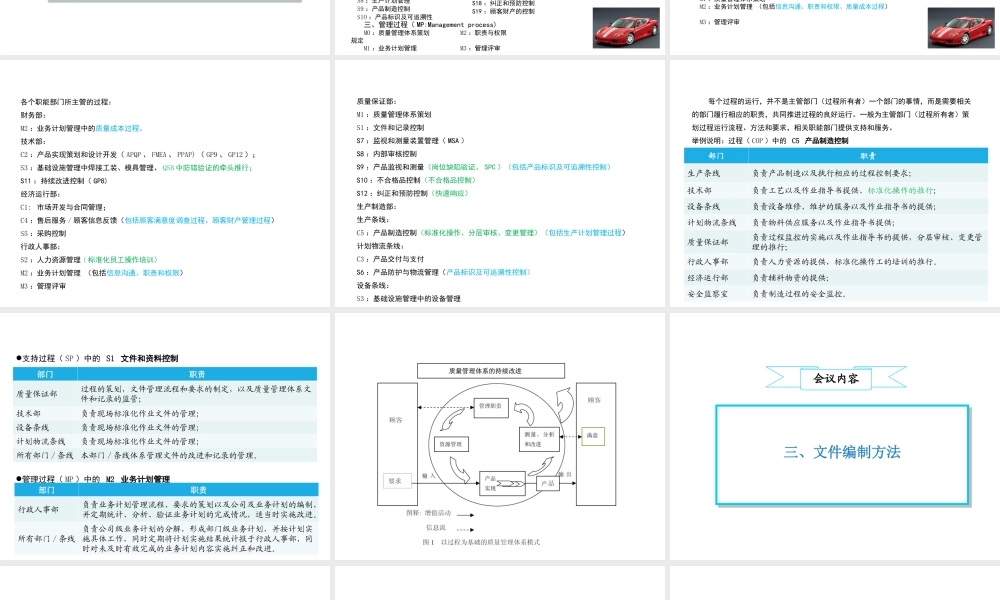This screenshot has height=600, width=1000.
Task: Click the S12 纠正和预防控制 line
Action: pyautogui.click(x=412, y=193)
